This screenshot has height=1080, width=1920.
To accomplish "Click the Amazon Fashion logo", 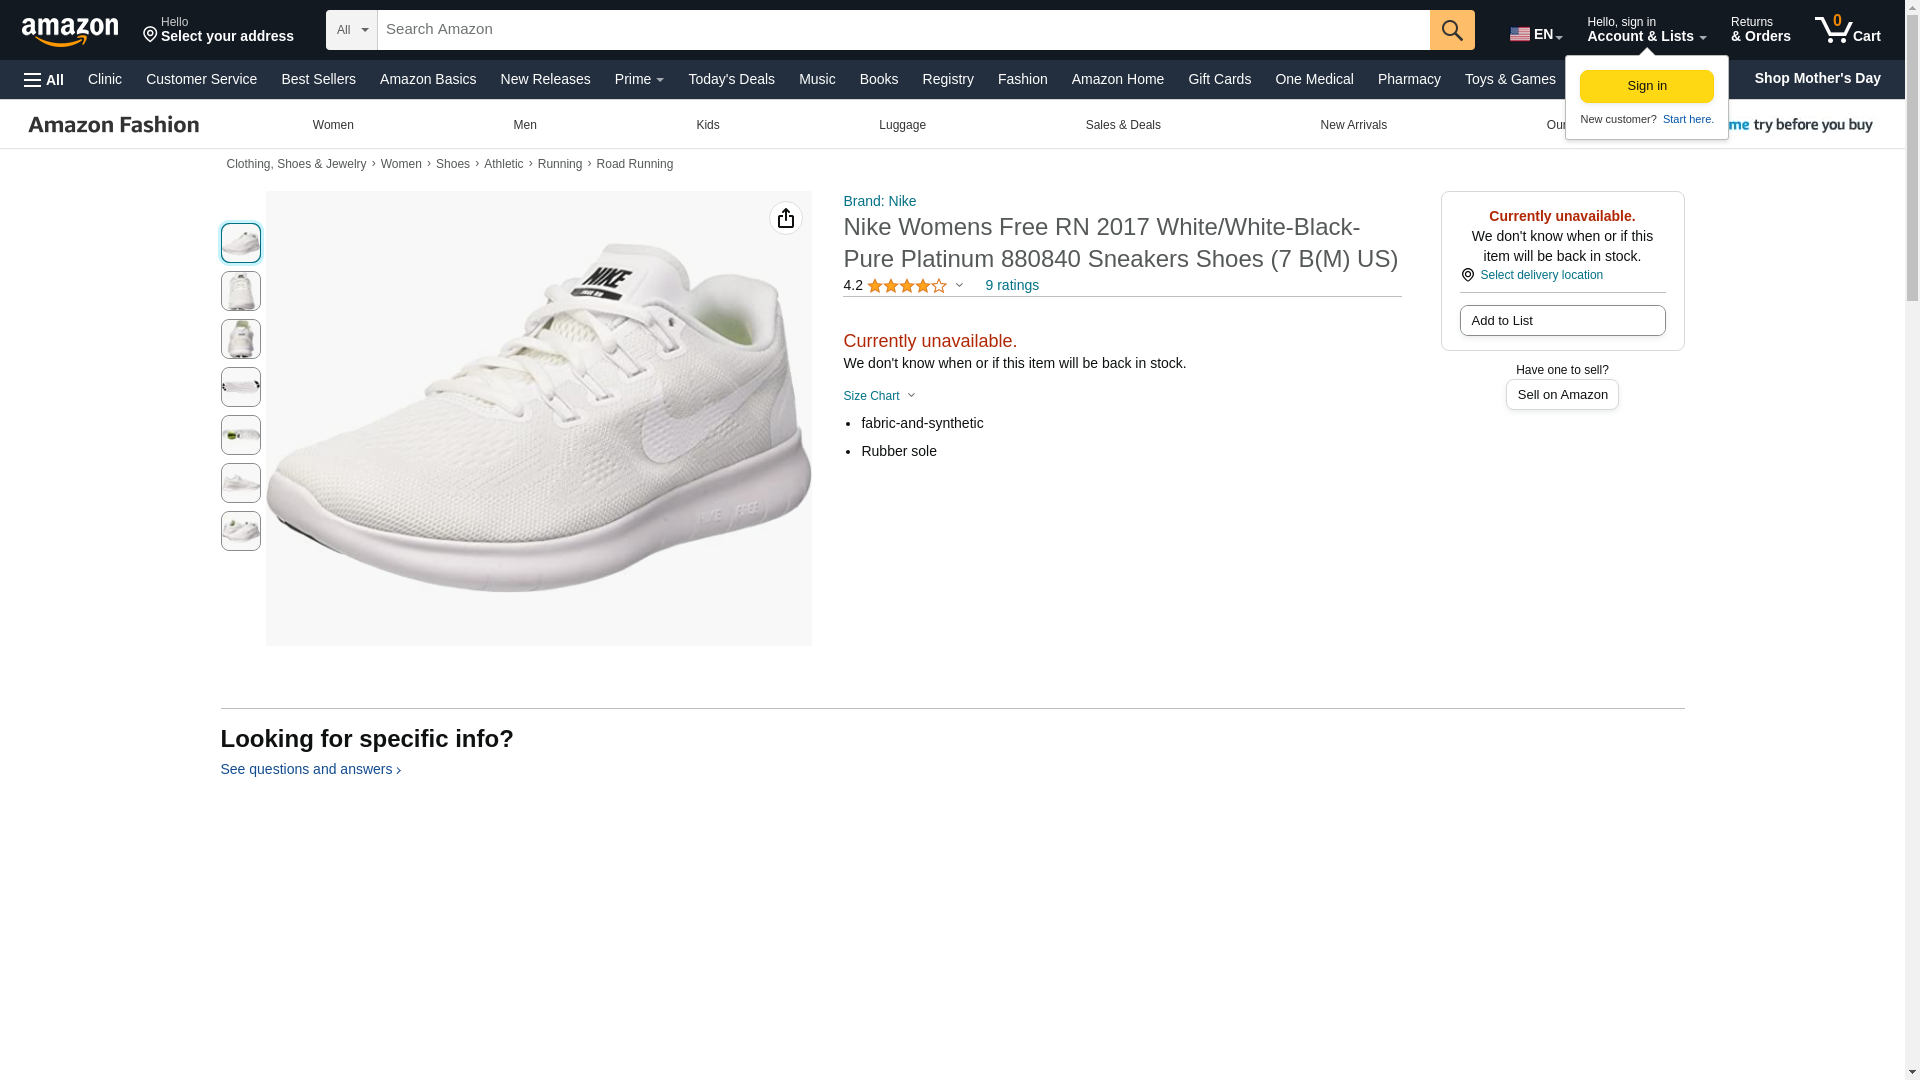I will [114, 125].
